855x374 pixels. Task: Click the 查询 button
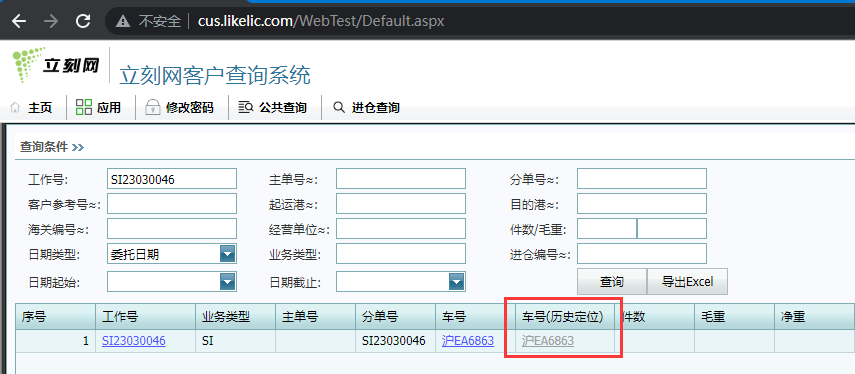(x=612, y=282)
